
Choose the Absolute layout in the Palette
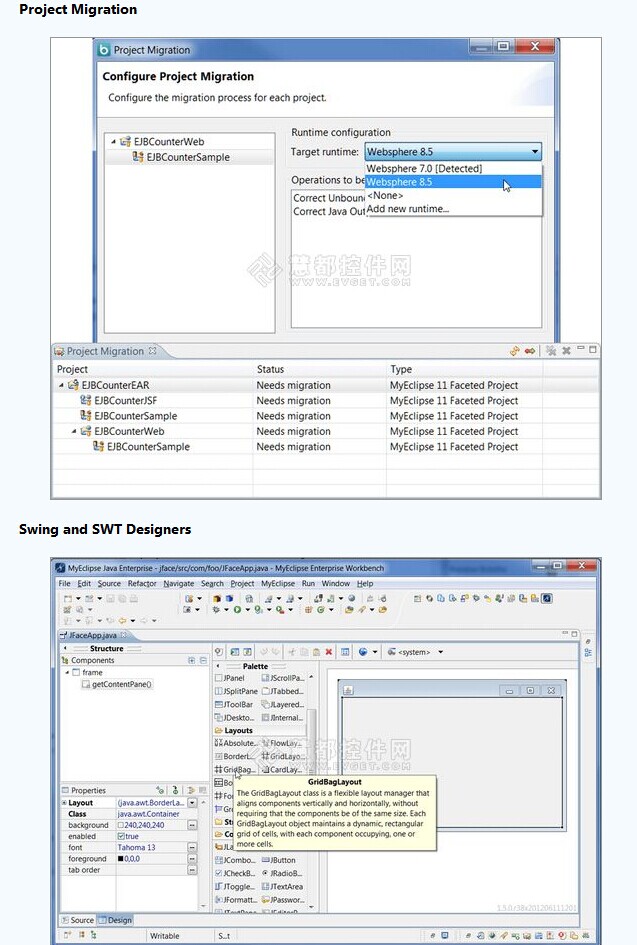(238, 743)
